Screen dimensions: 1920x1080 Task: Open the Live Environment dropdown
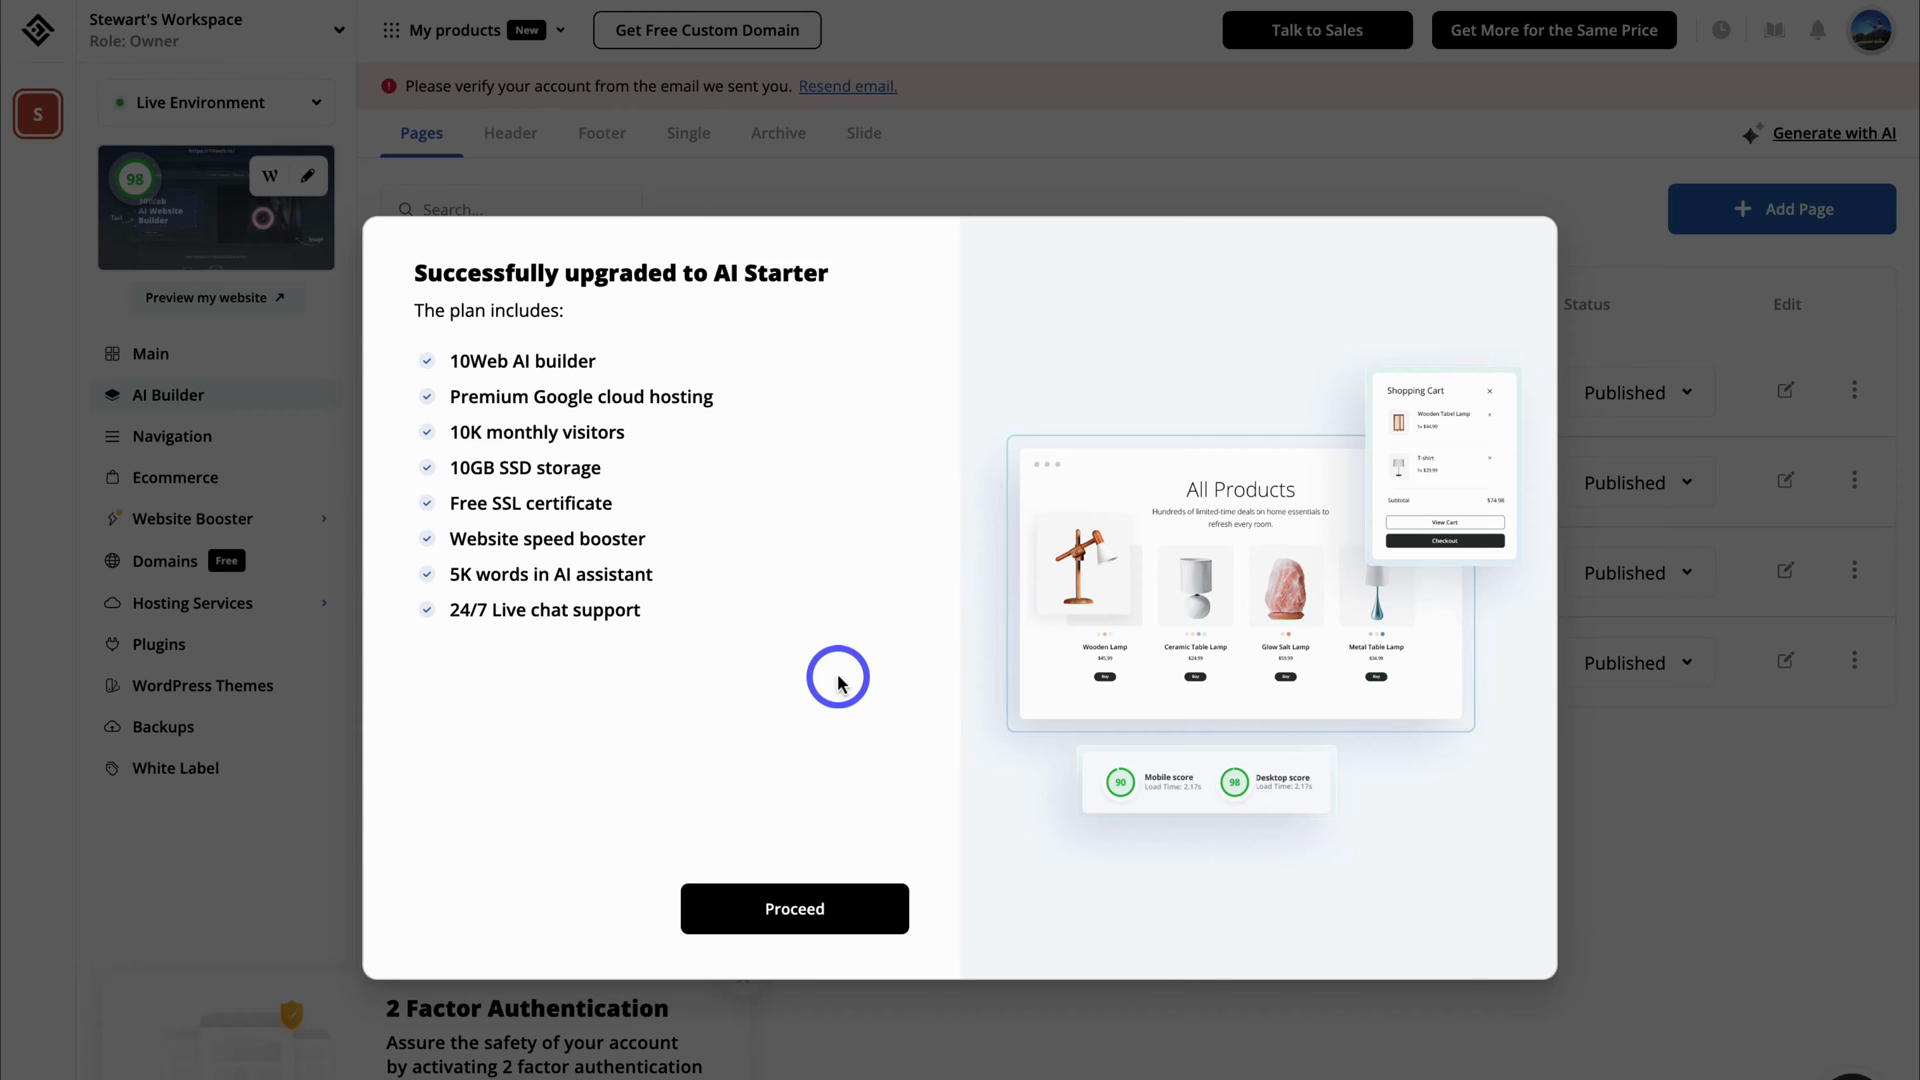pos(217,102)
